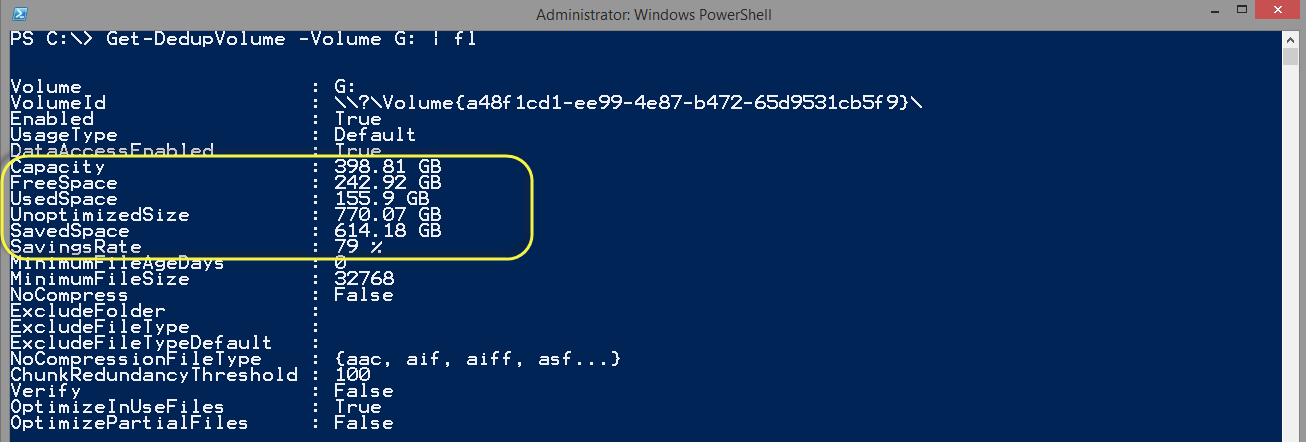Click the ChunkRedundancyThreshold value 100
The width and height of the screenshot is (1306, 442).
(352, 375)
